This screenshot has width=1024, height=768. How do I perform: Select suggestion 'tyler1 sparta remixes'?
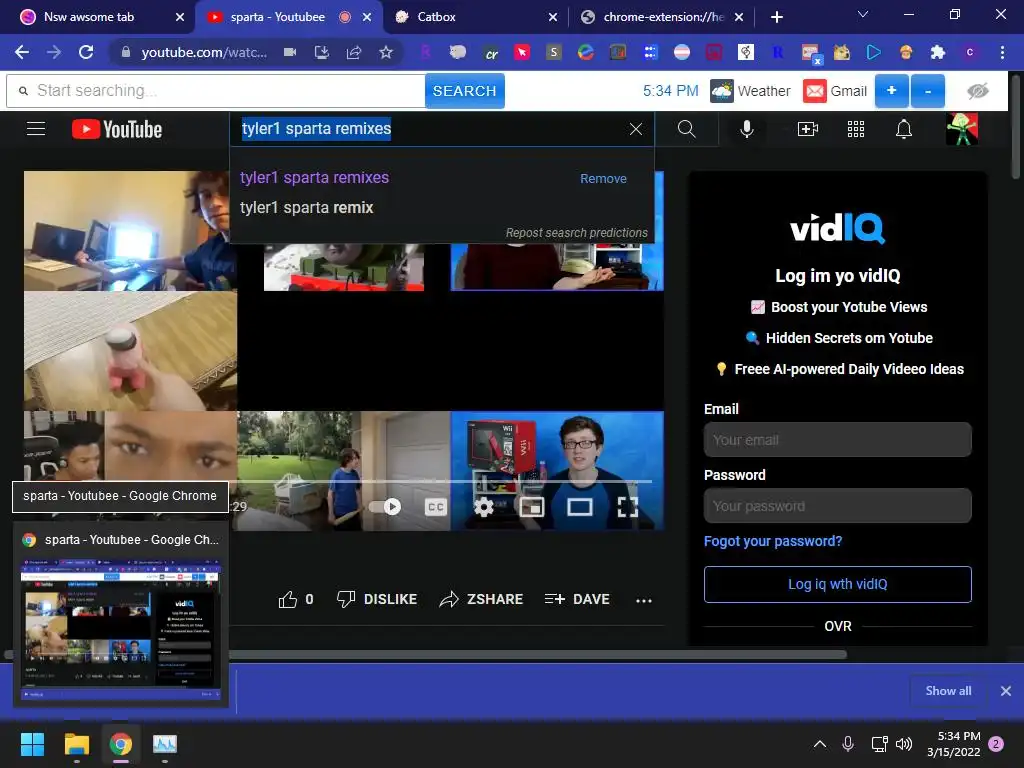click(x=314, y=178)
